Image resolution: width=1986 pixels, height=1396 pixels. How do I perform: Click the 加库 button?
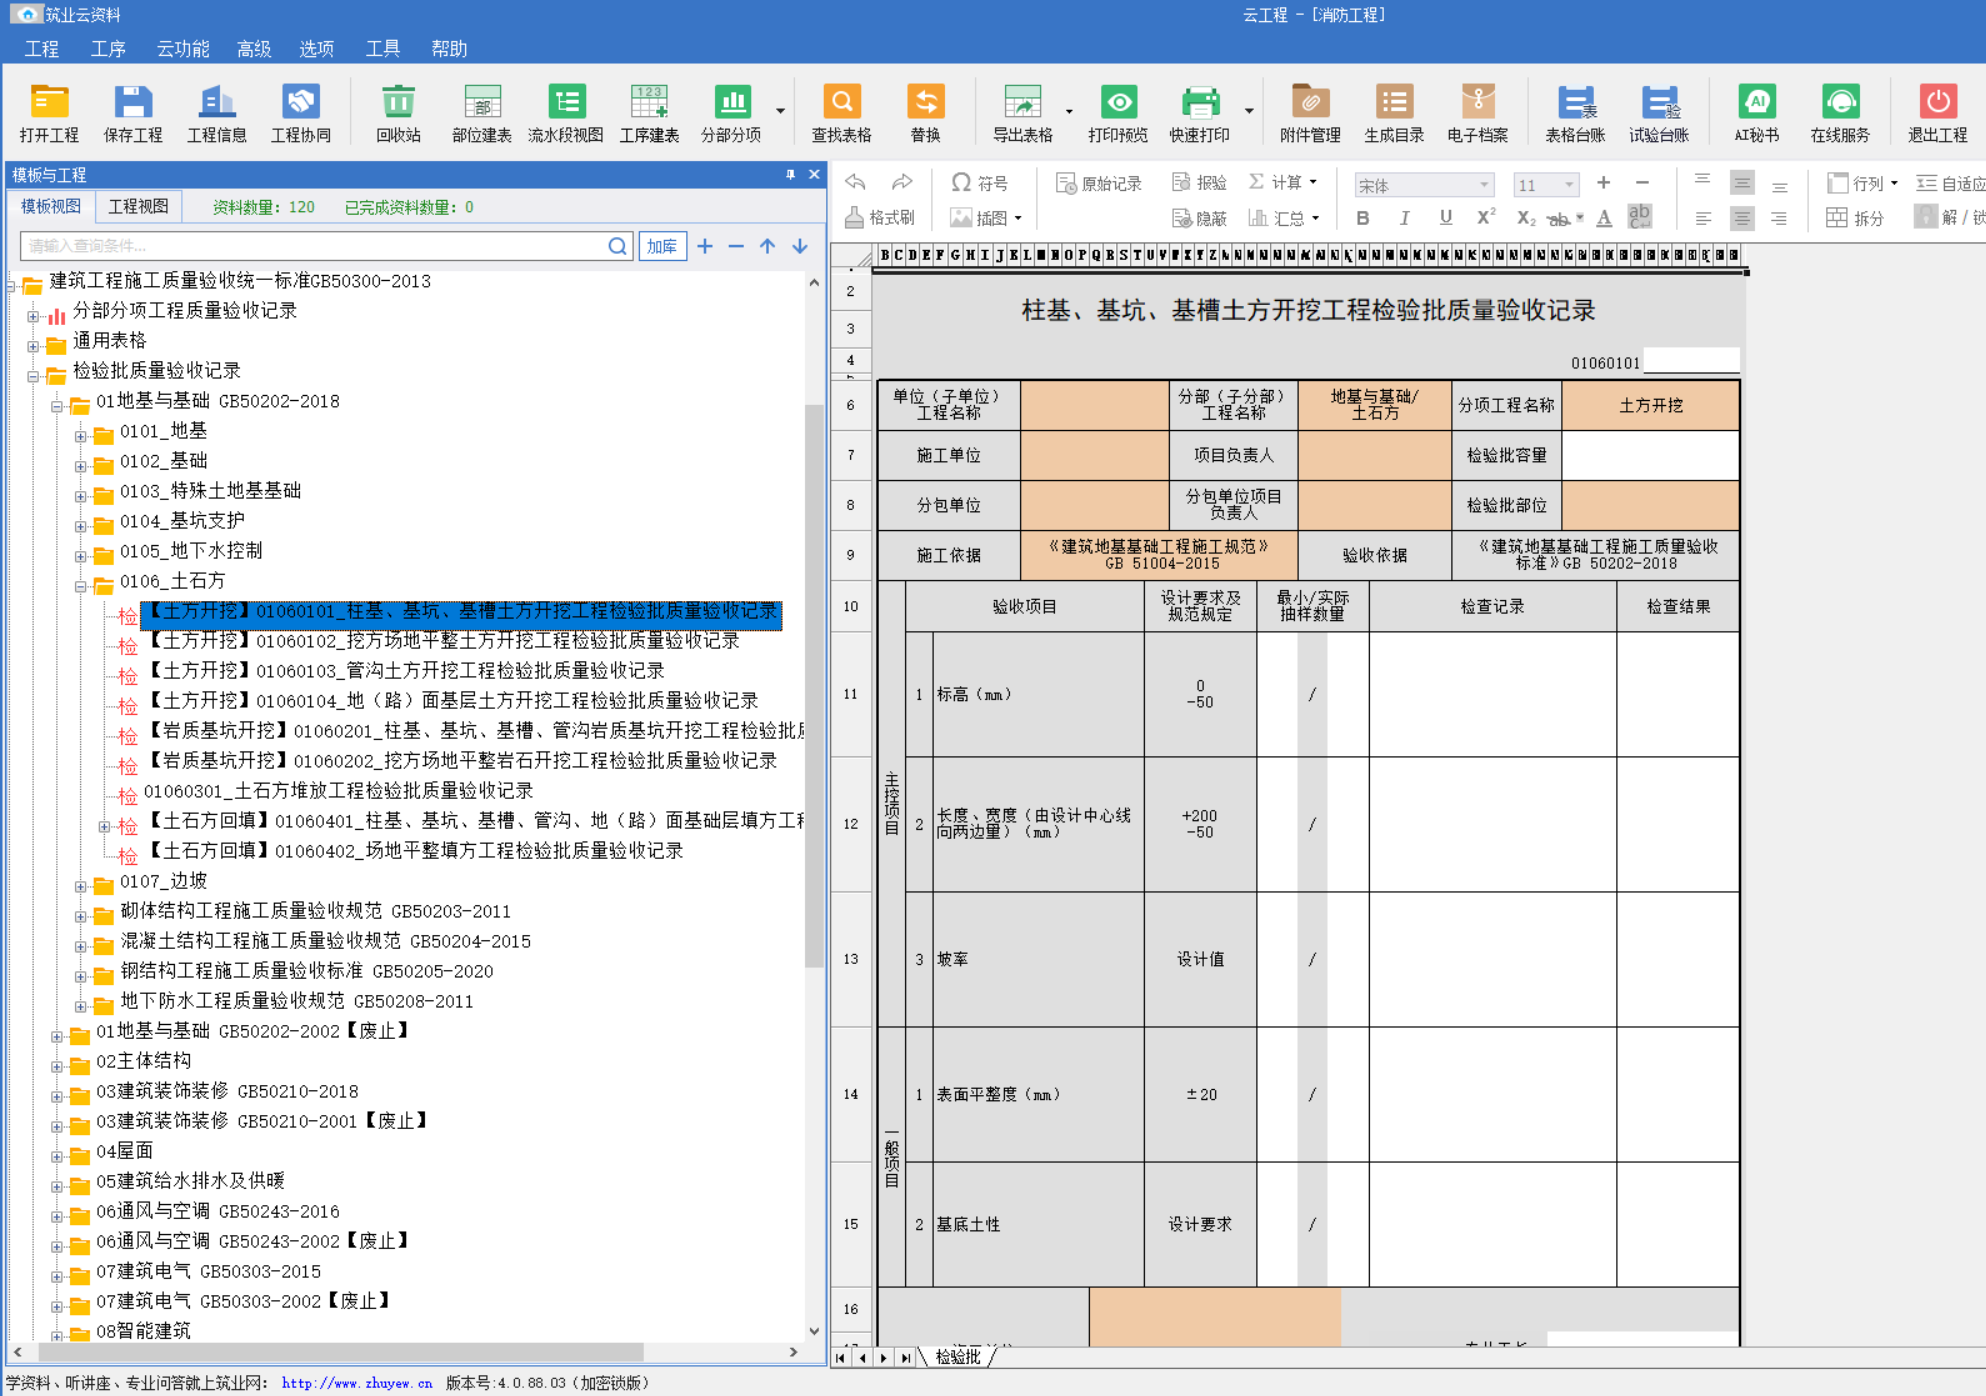tap(662, 246)
